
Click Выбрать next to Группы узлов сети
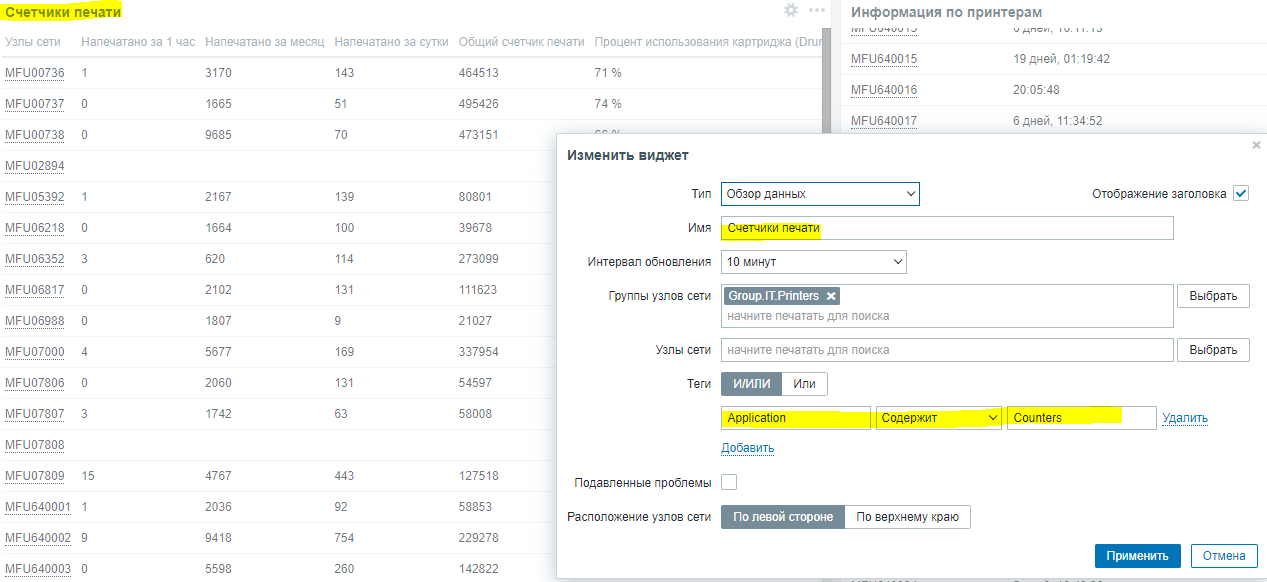point(1213,296)
